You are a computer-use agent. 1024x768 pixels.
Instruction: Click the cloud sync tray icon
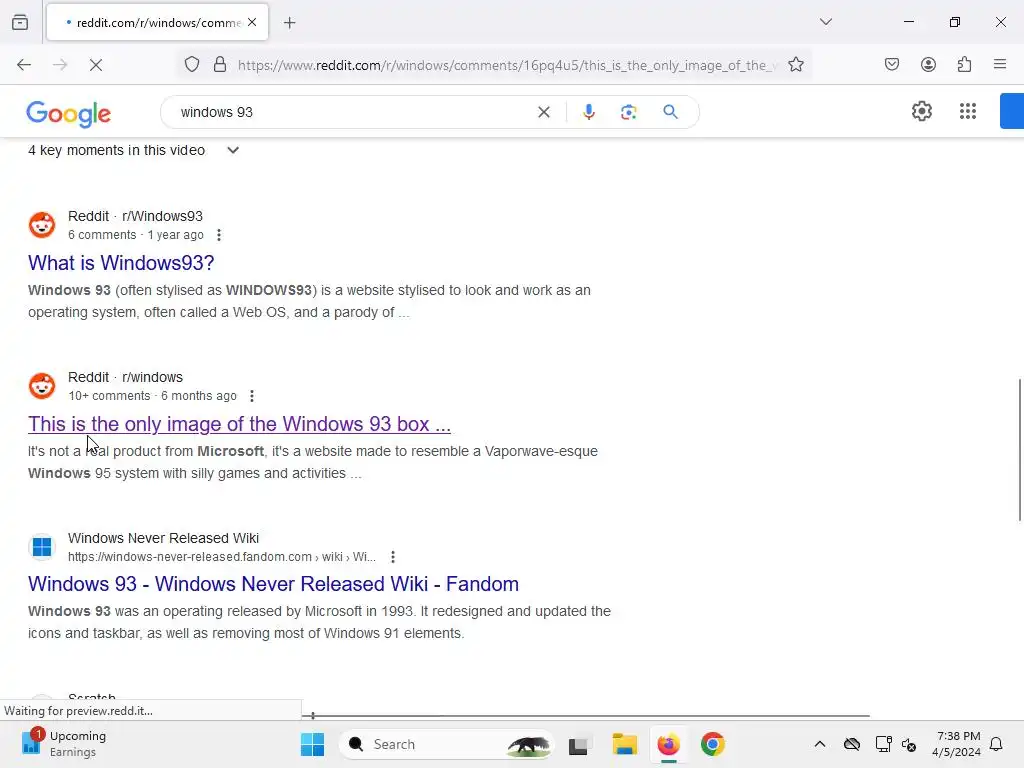[x=852, y=744]
